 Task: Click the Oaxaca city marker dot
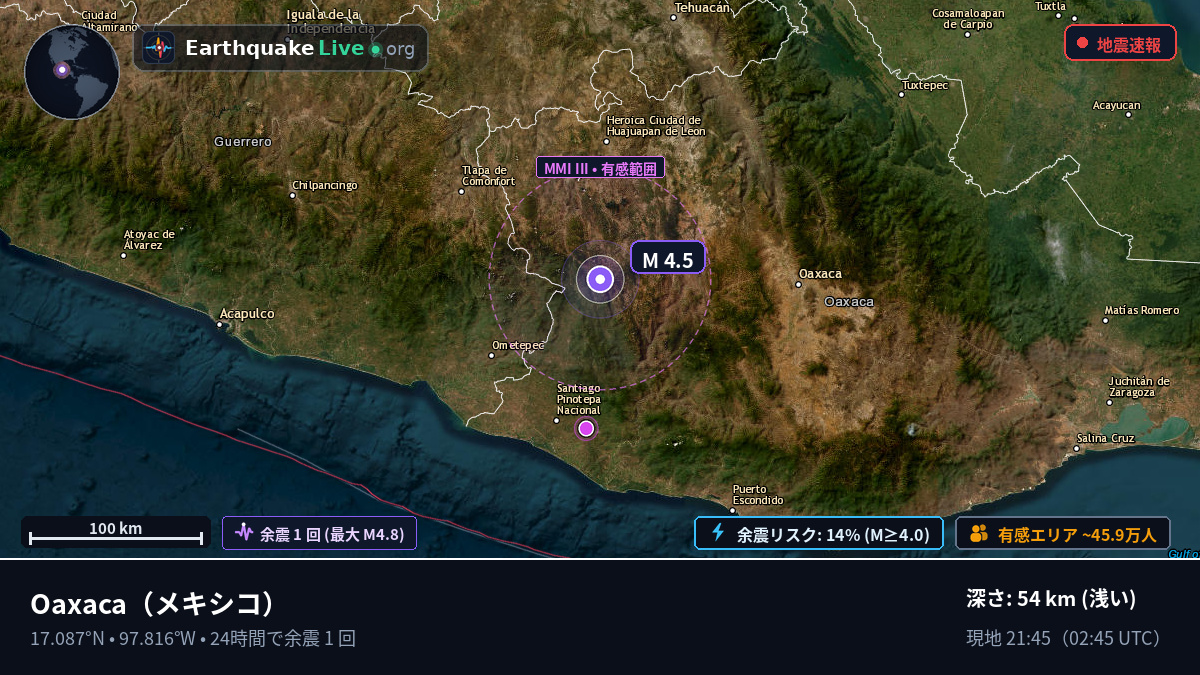[798, 284]
